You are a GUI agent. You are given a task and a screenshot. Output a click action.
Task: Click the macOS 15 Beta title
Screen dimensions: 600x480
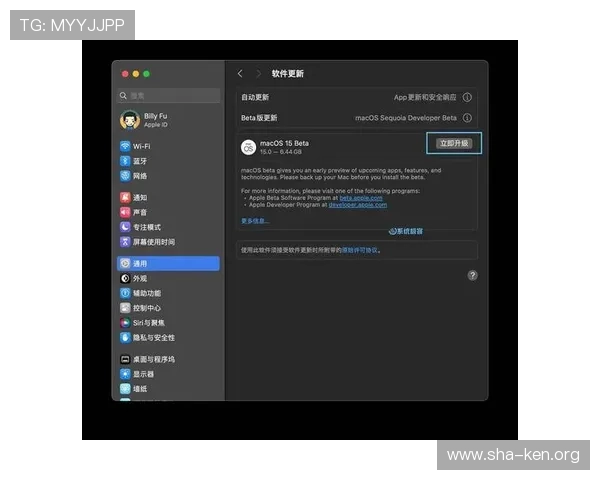coord(284,143)
